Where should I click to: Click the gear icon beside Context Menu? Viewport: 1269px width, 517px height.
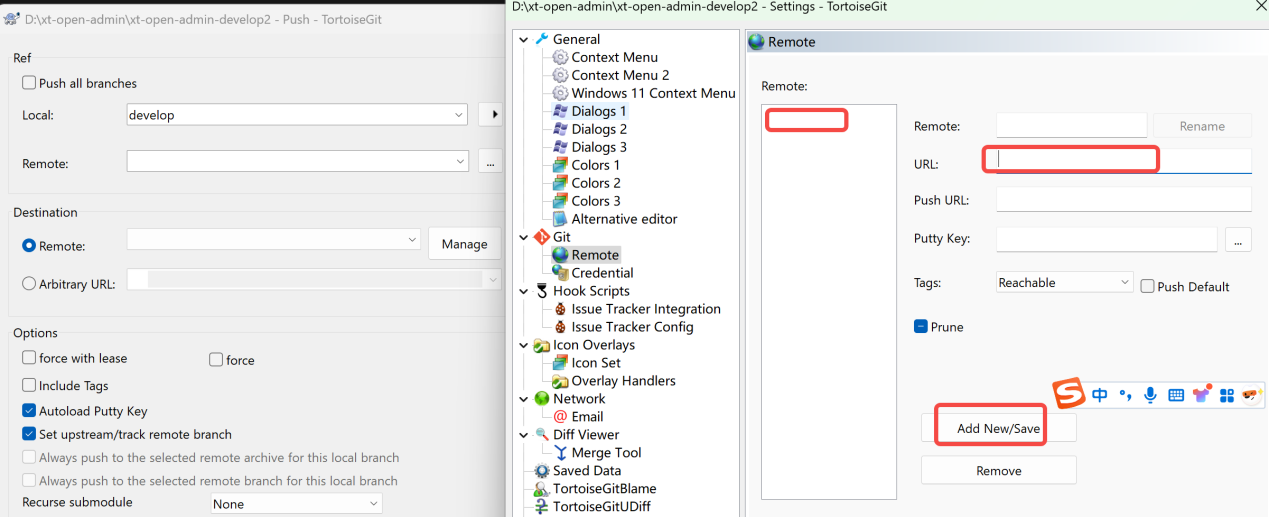pyautogui.click(x=560, y=57)
